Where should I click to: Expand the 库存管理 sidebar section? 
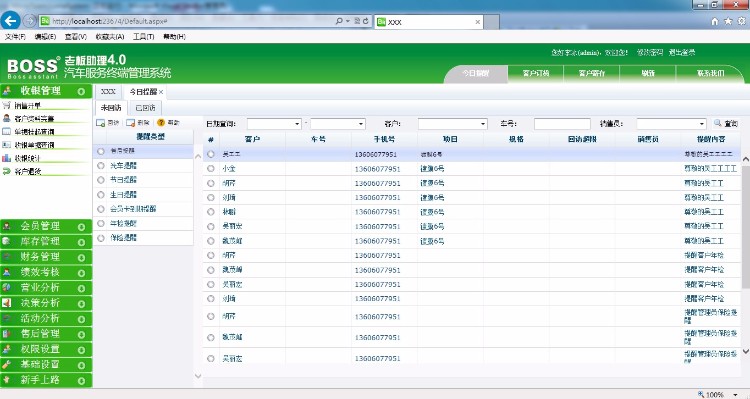(81, 242)
